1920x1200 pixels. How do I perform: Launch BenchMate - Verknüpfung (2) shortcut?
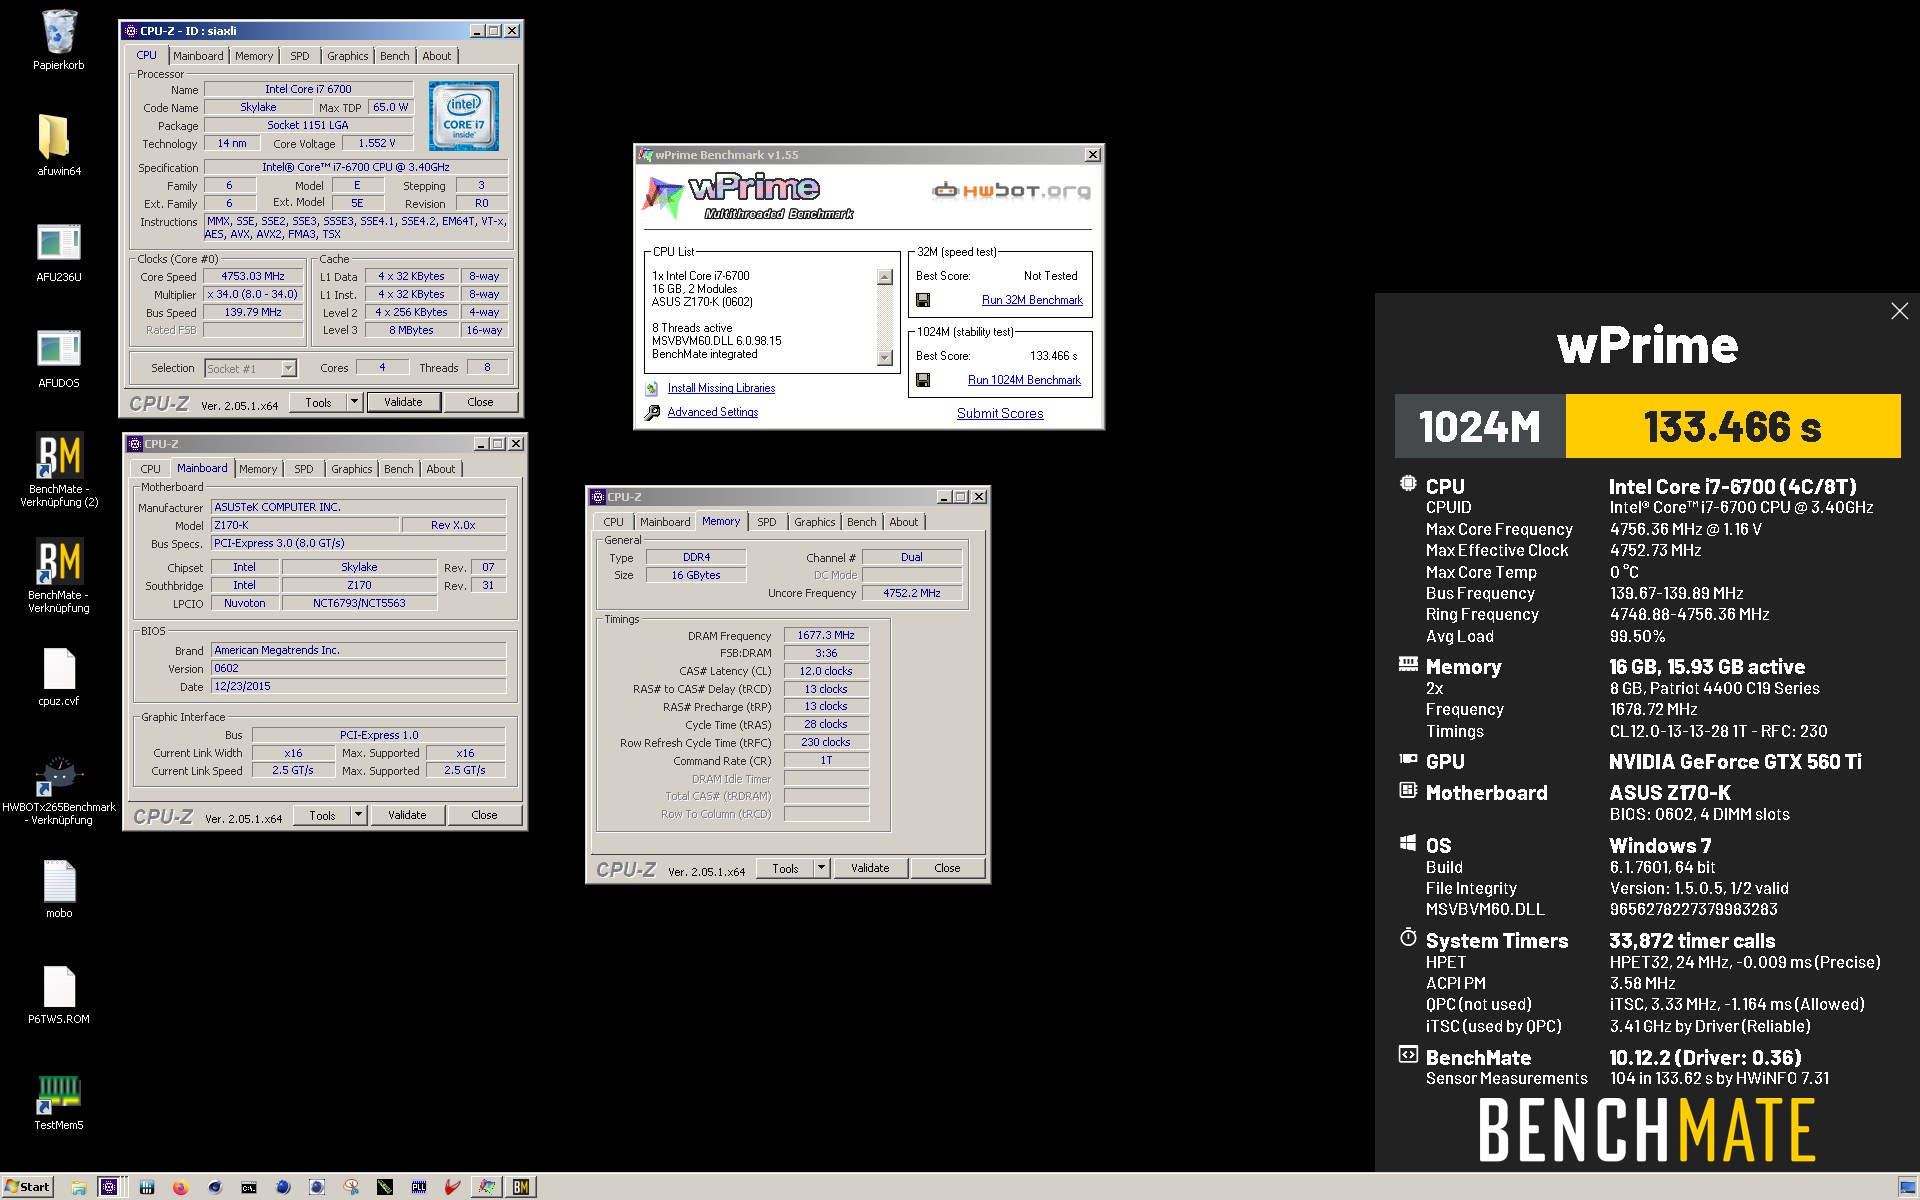point(58,456)
